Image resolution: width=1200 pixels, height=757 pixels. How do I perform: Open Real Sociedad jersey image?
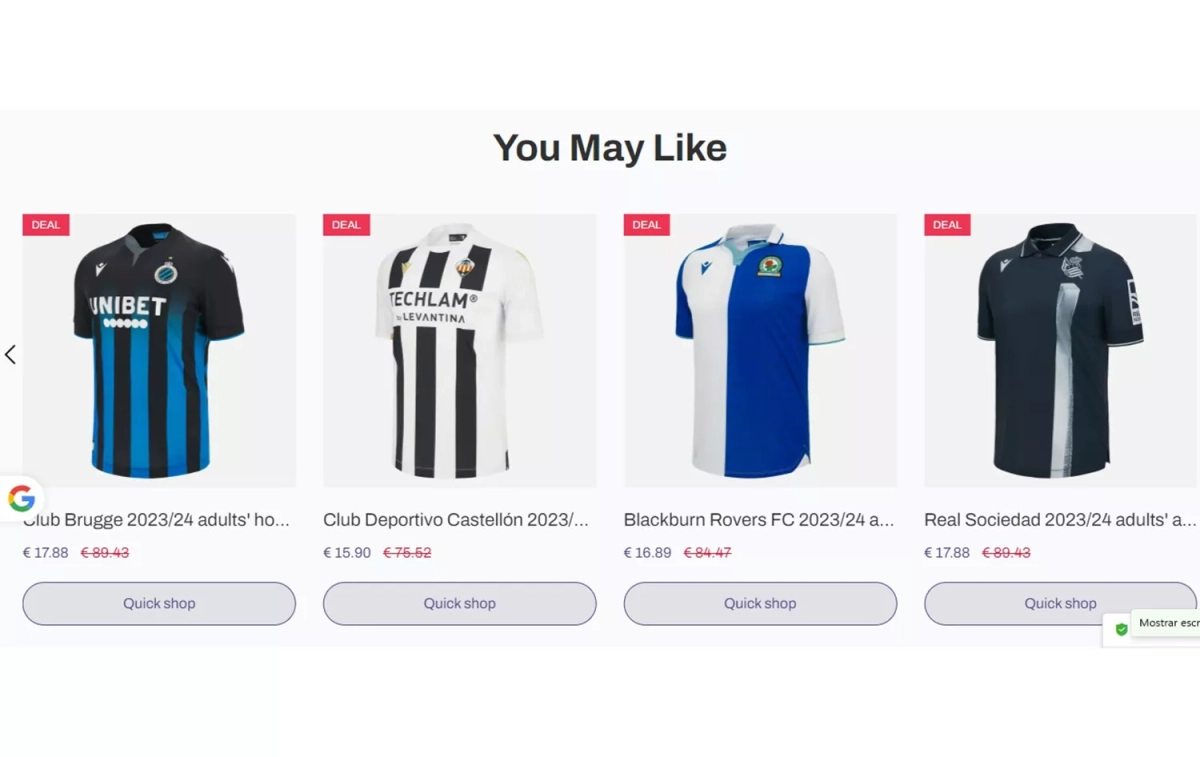click(1060, 350)
